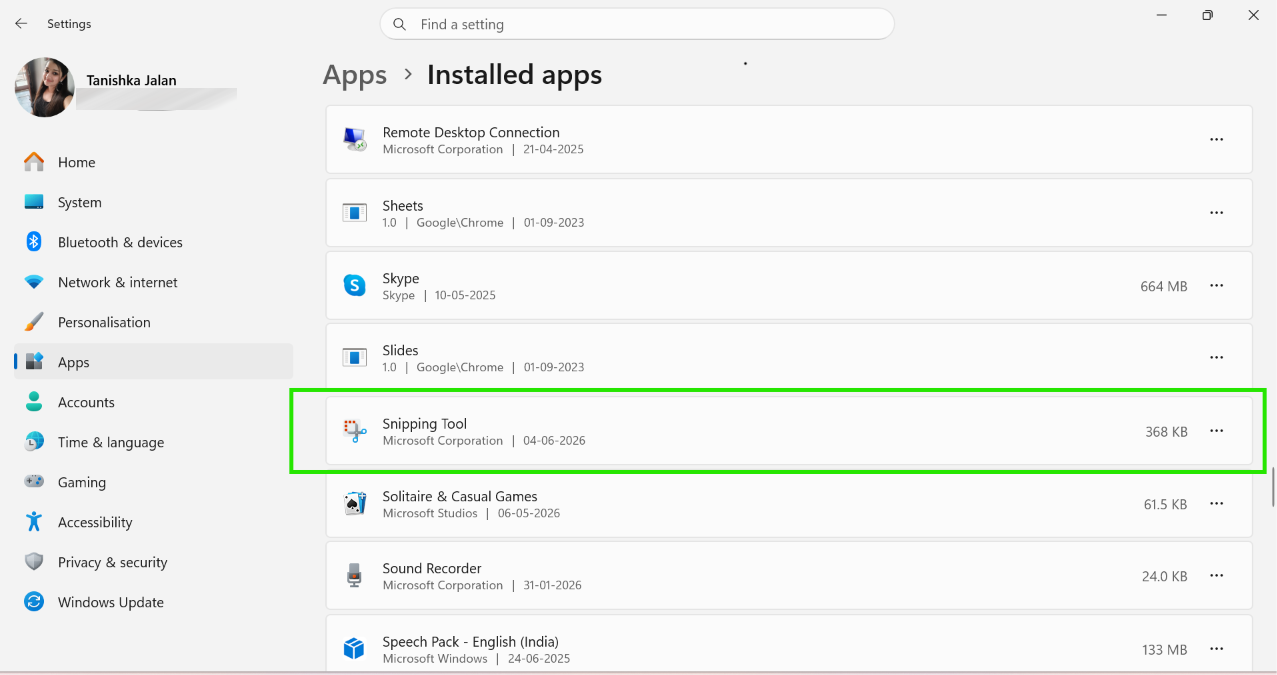This screenshot has width=1277, height=675.
Task: Open more options for Solitaire & Casual Games
Action: 1216,504
